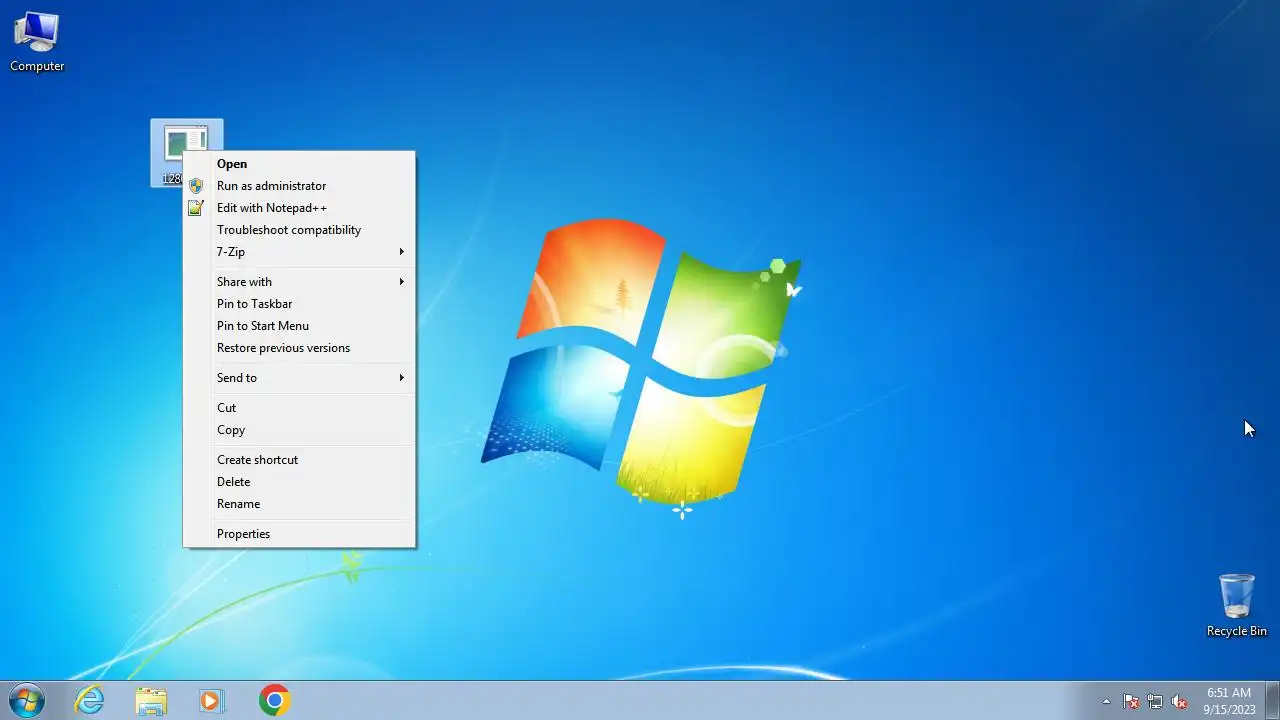Choose Rename from the context menu
The image size is (1280, 720).
(299, 504)
